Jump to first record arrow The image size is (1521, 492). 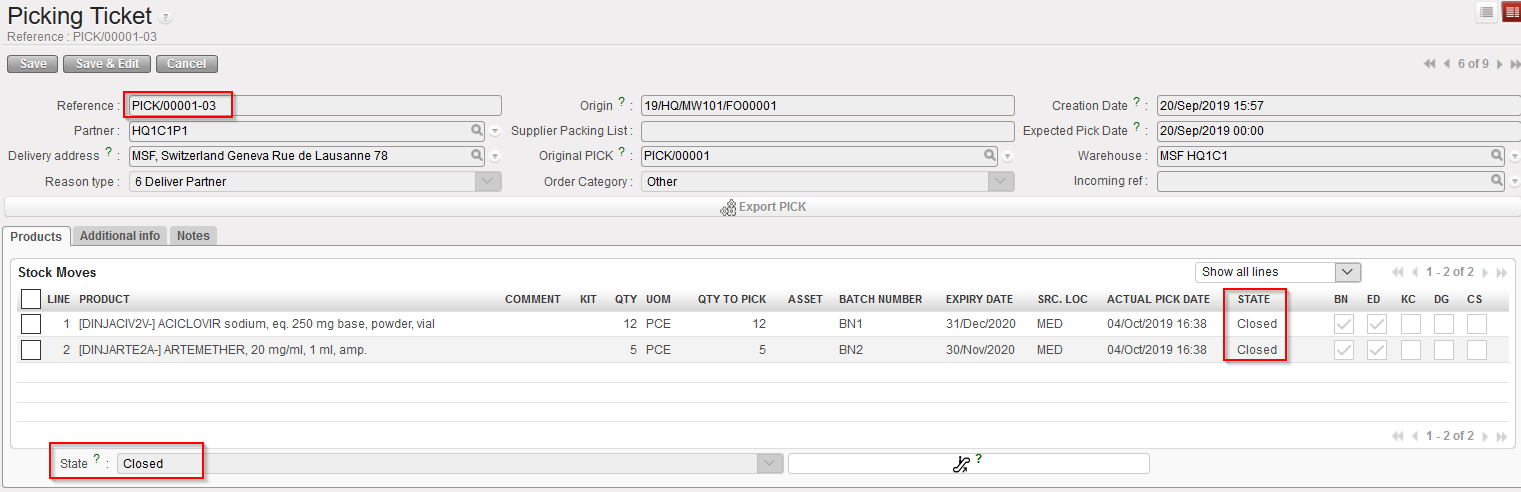click(1430, 64)
